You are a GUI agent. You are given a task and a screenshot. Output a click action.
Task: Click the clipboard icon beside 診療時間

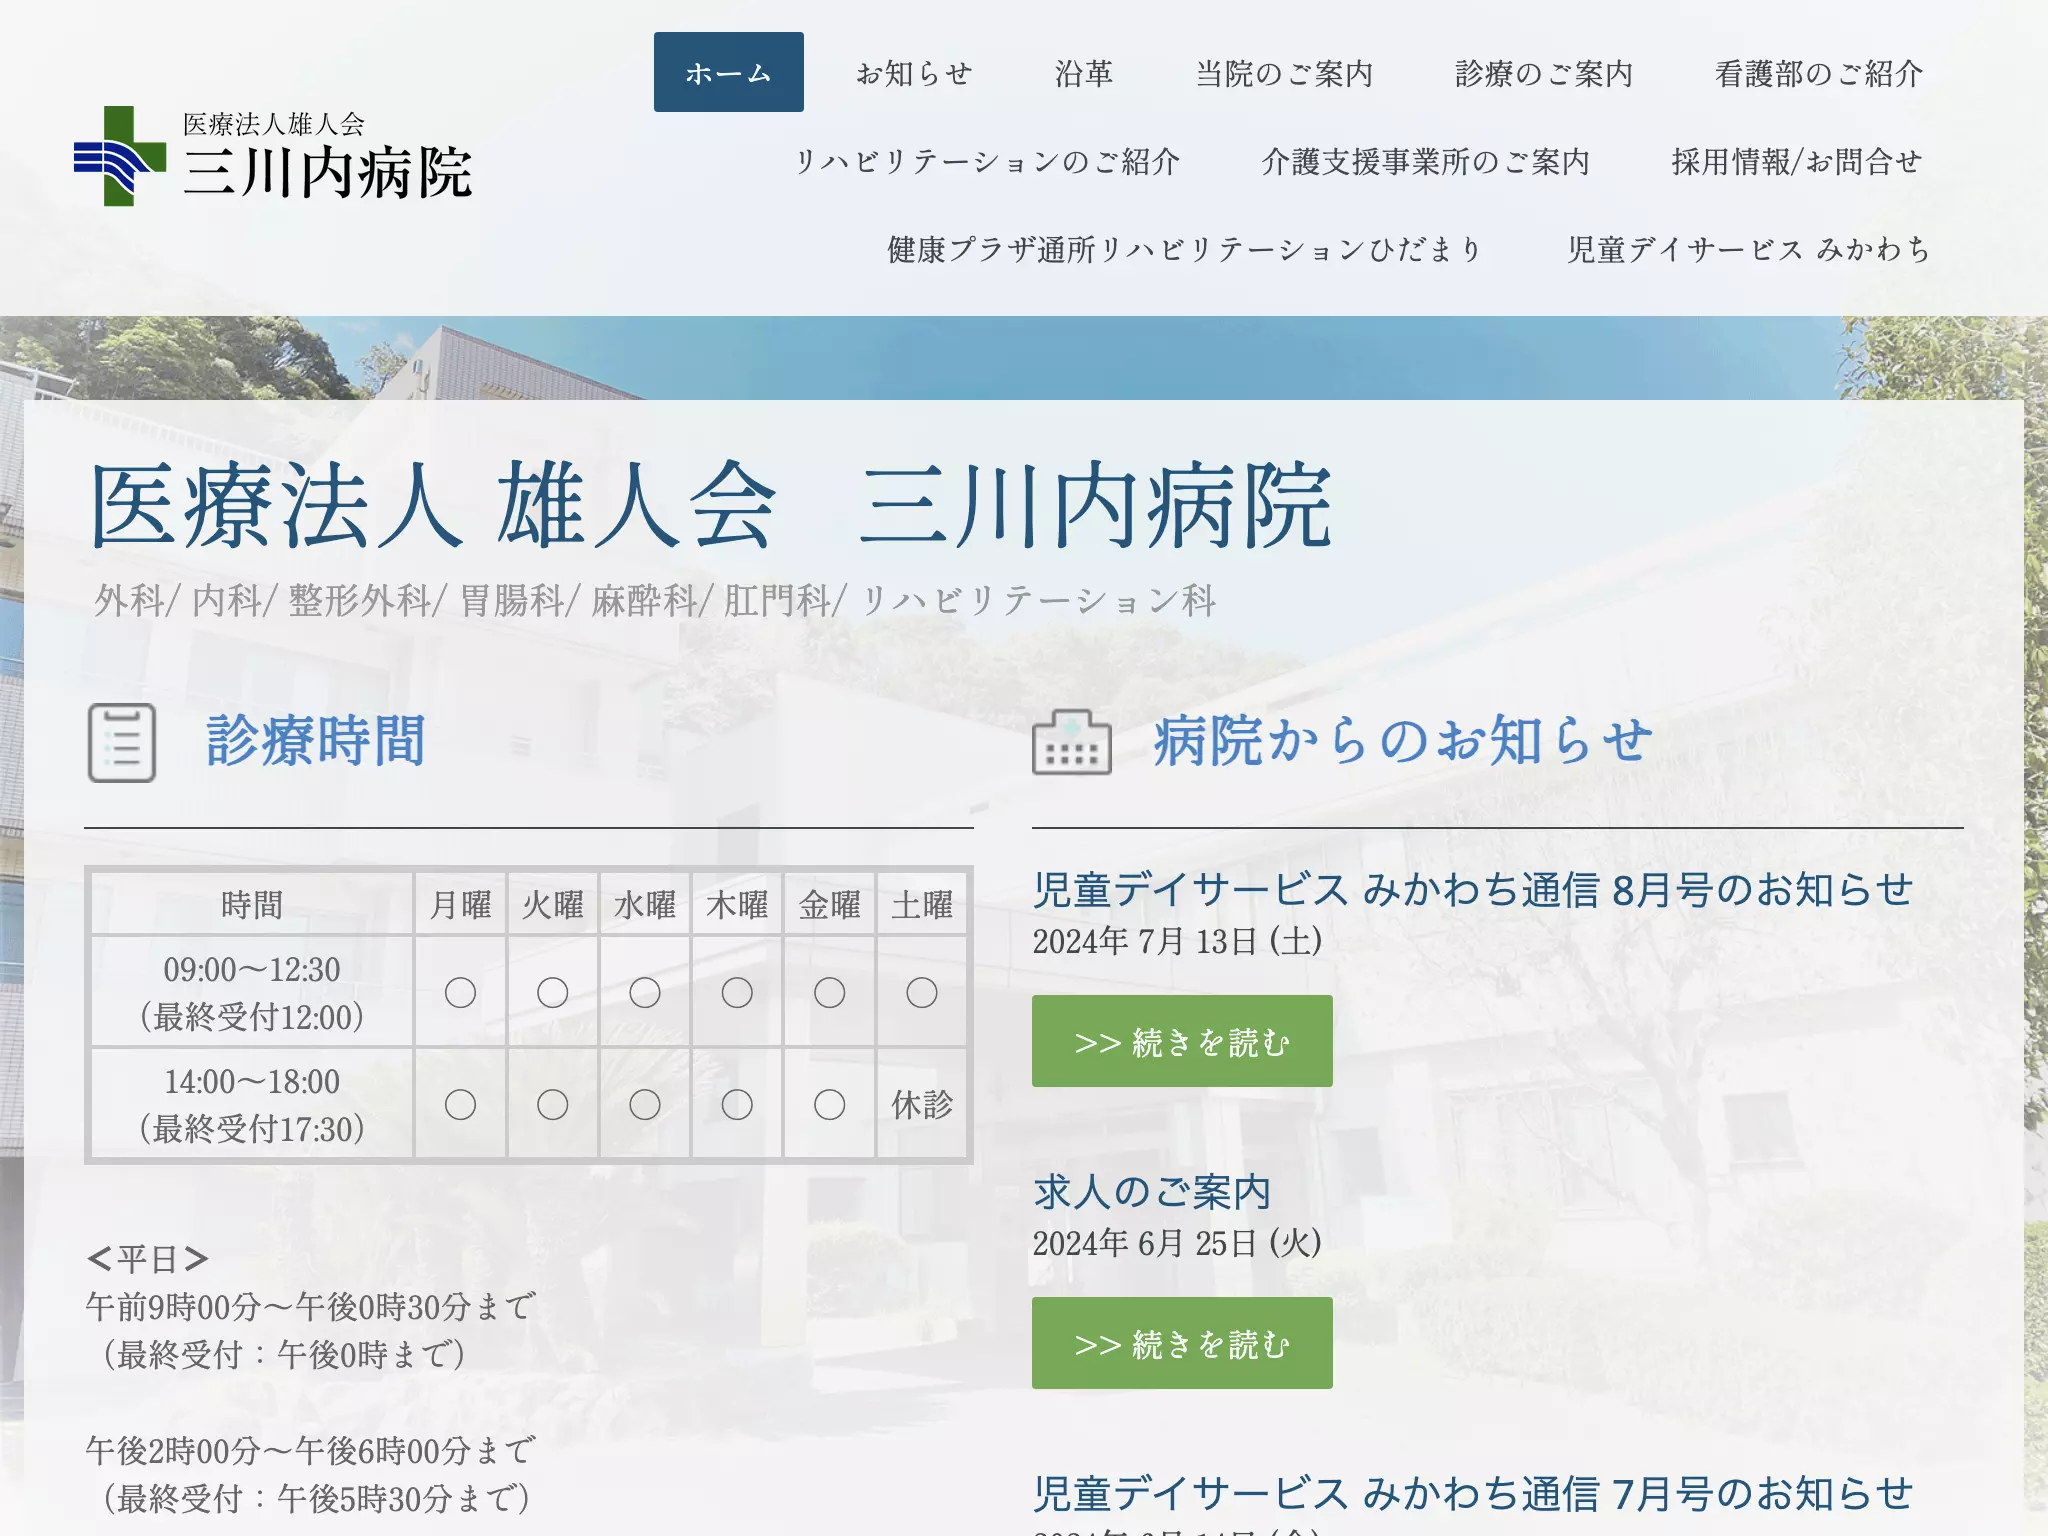coord(122,742)
